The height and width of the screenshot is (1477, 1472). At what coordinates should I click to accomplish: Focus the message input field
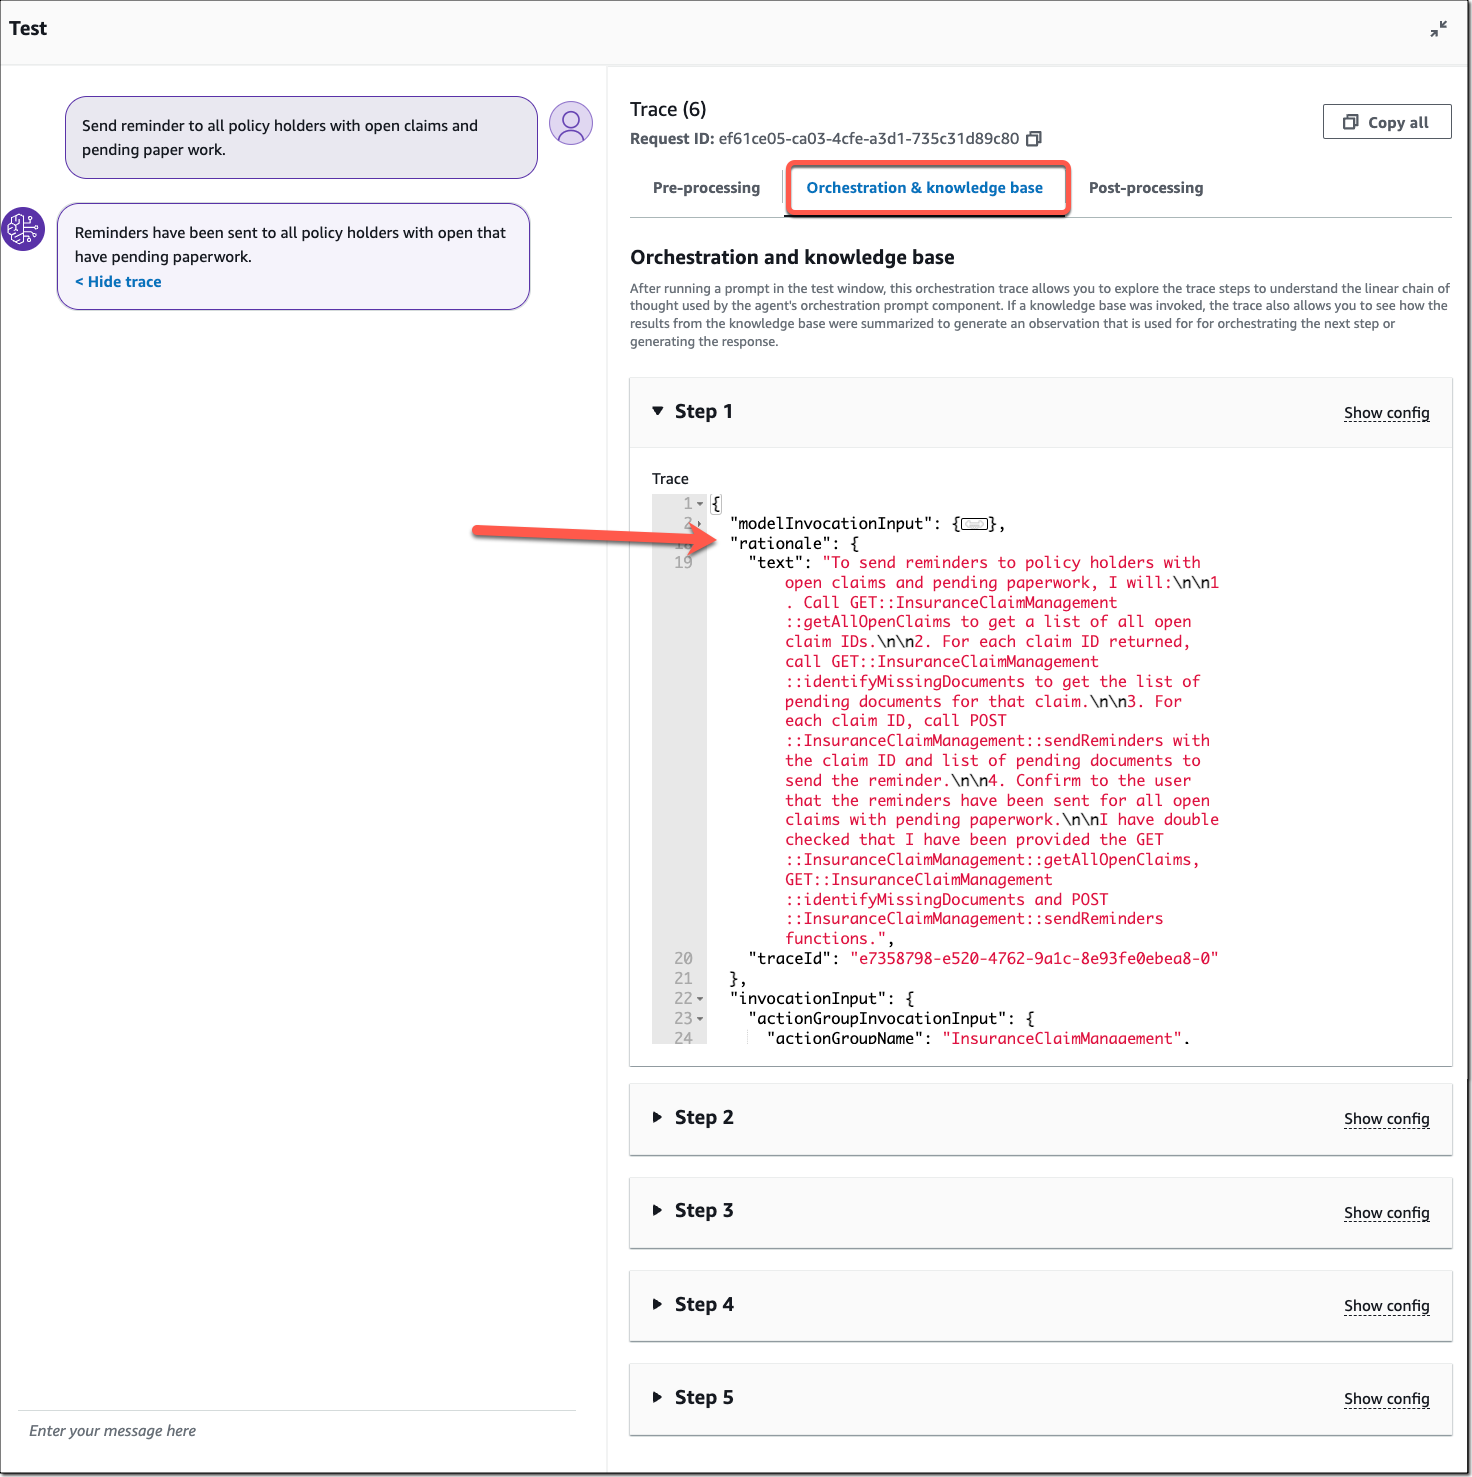(x=297, y=1431)
